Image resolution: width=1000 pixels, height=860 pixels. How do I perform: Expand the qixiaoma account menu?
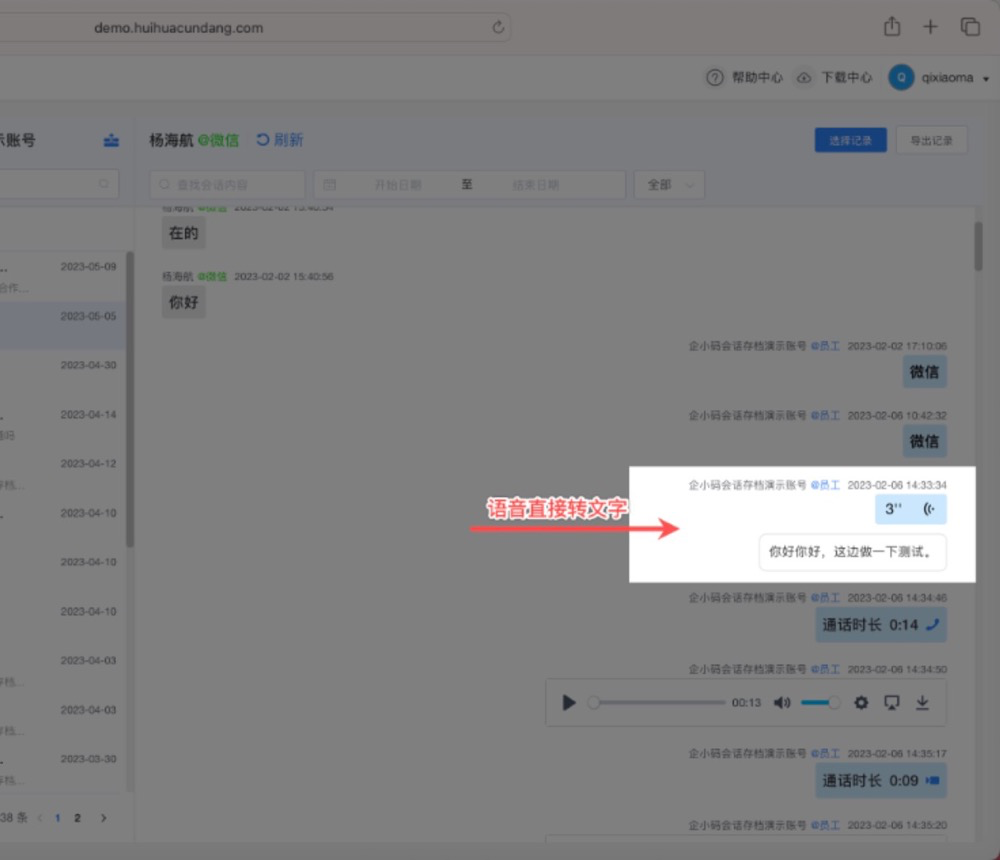tap(986, 78)
